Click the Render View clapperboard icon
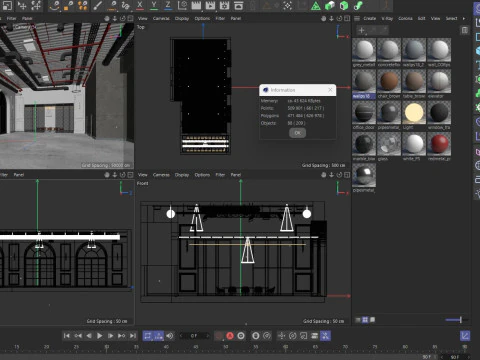Screen dimensions: 480x360 point(196,5)
